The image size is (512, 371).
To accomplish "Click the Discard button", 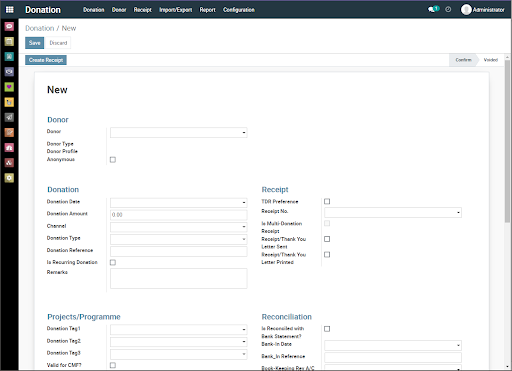I will 58,43.
